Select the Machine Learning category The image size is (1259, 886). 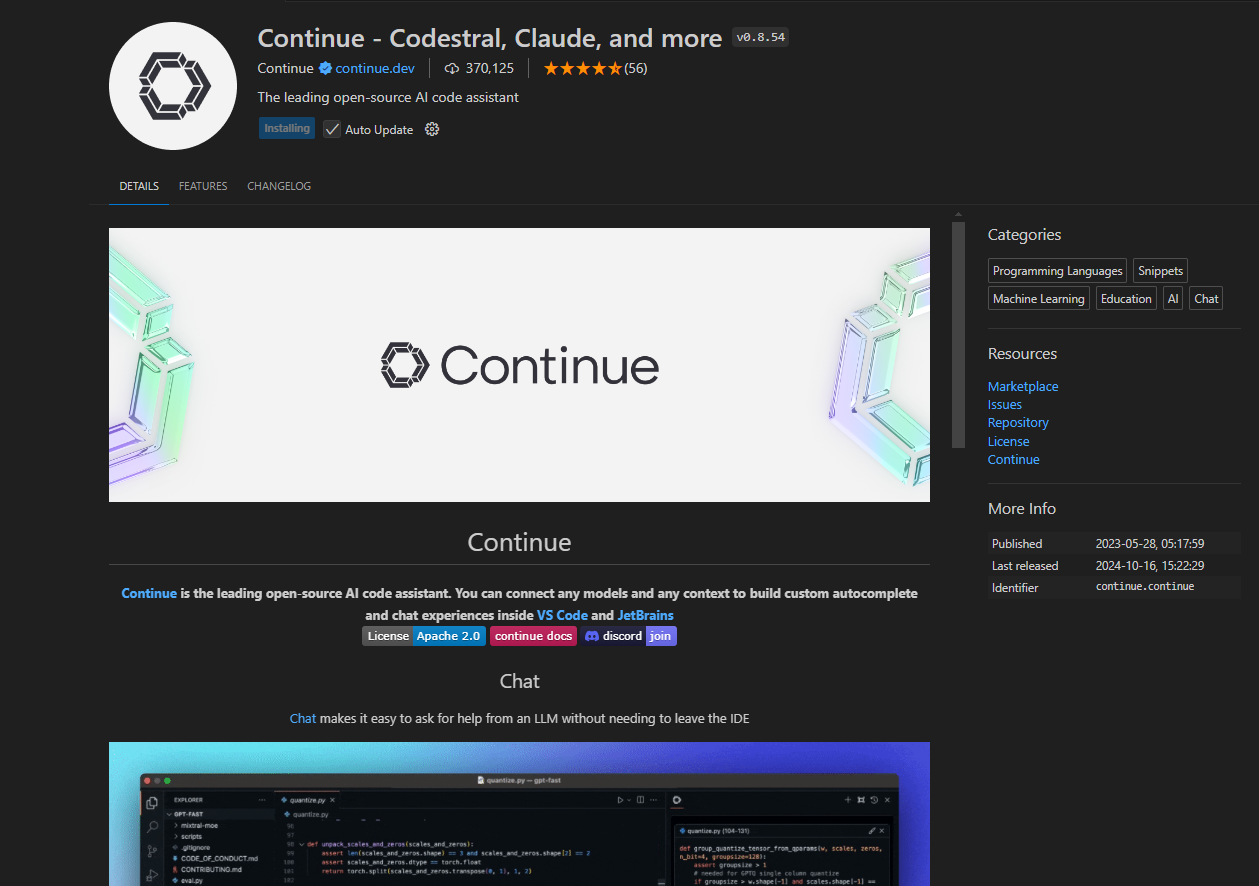tap(1039, 299)
